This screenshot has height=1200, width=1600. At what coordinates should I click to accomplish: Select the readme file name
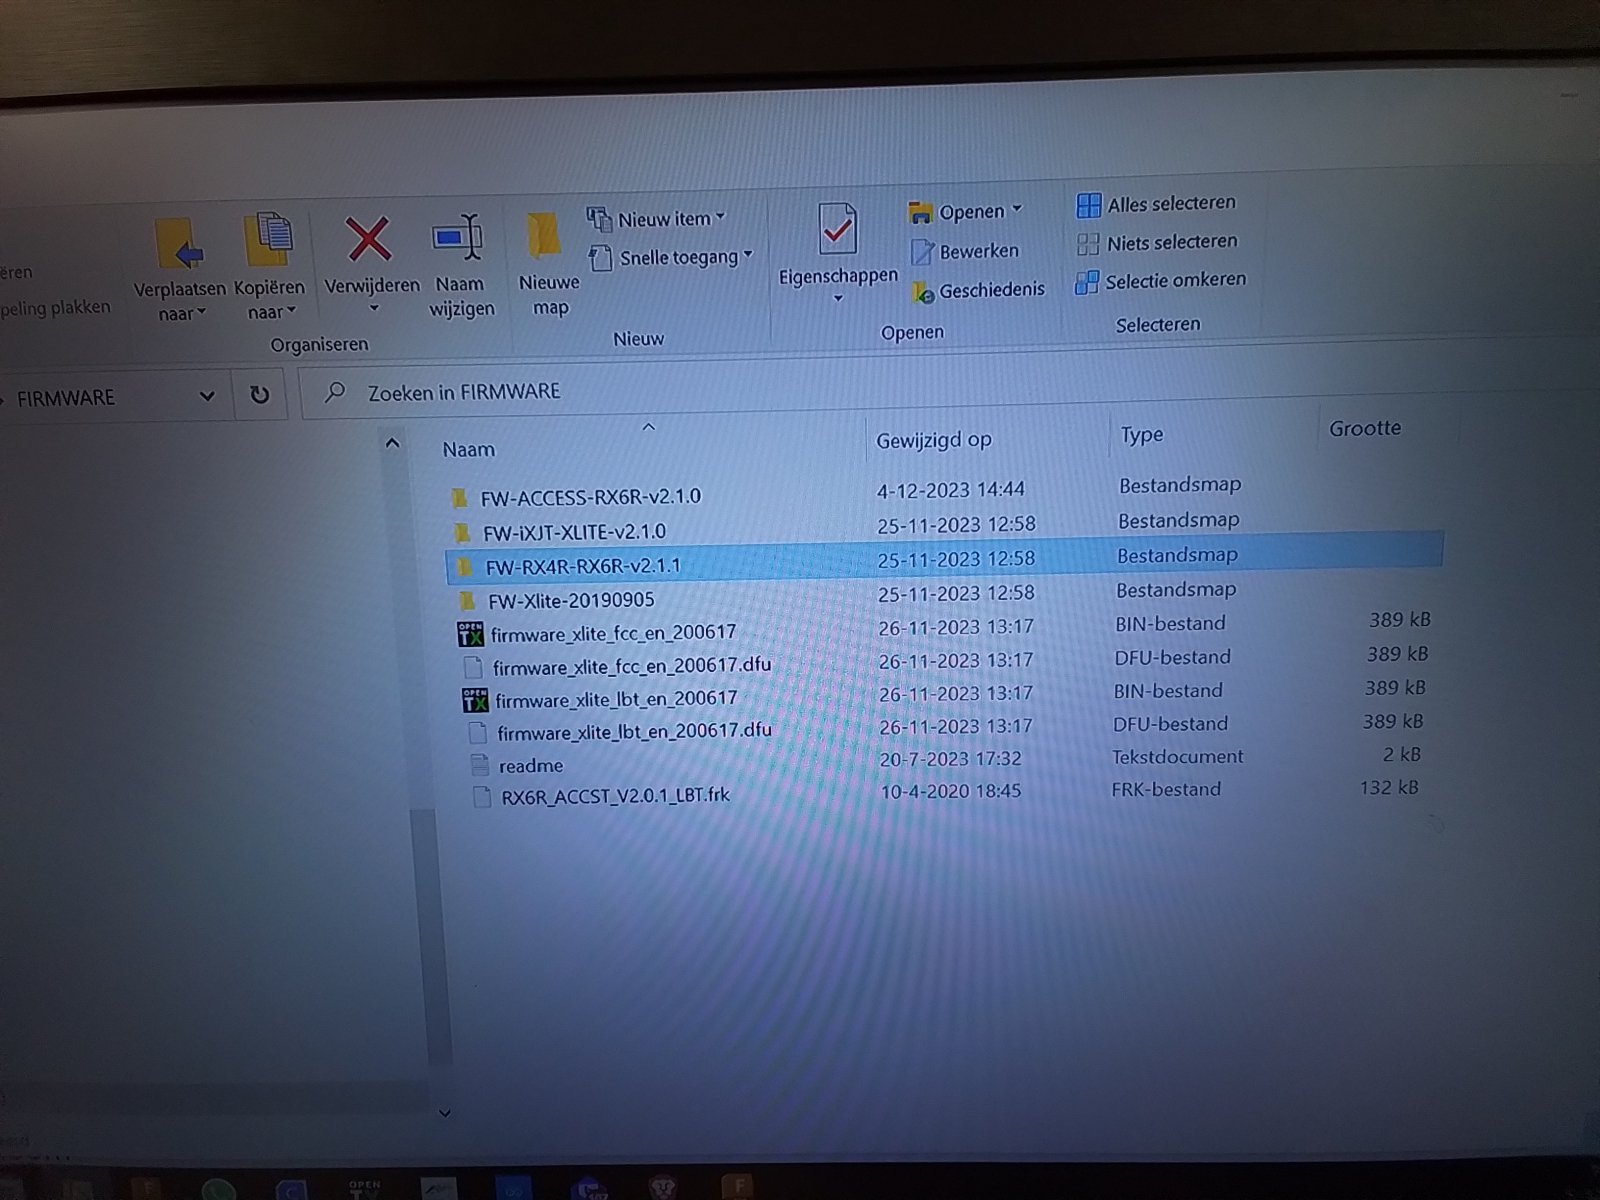click(531, 766)
